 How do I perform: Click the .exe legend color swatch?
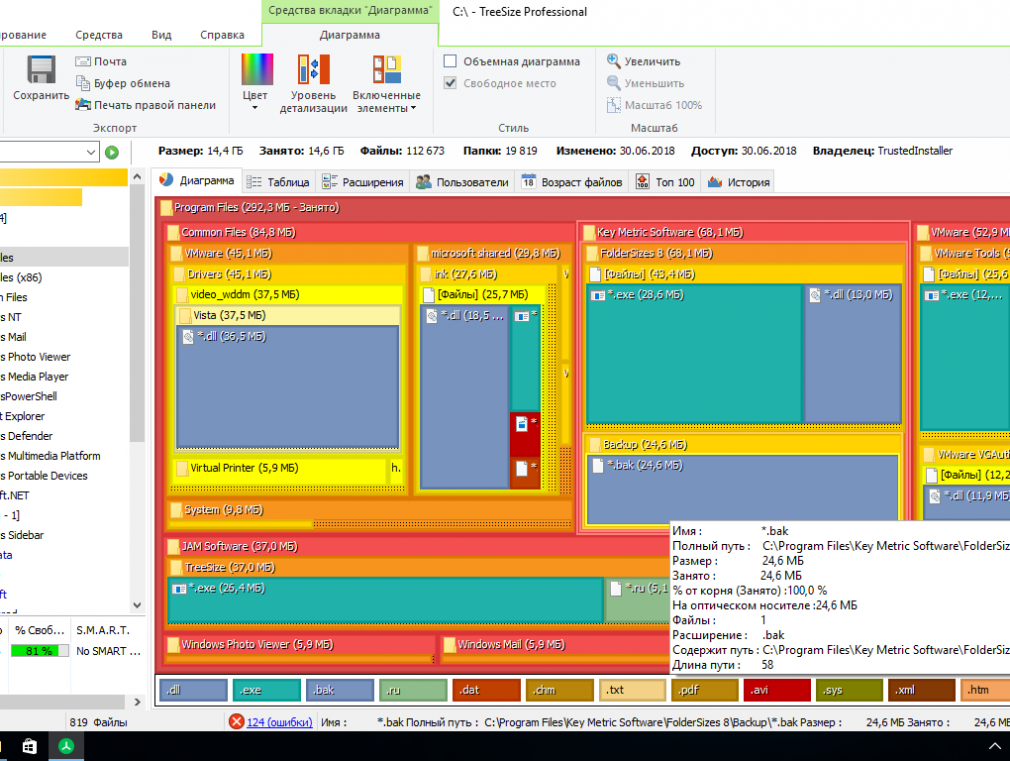267,690
